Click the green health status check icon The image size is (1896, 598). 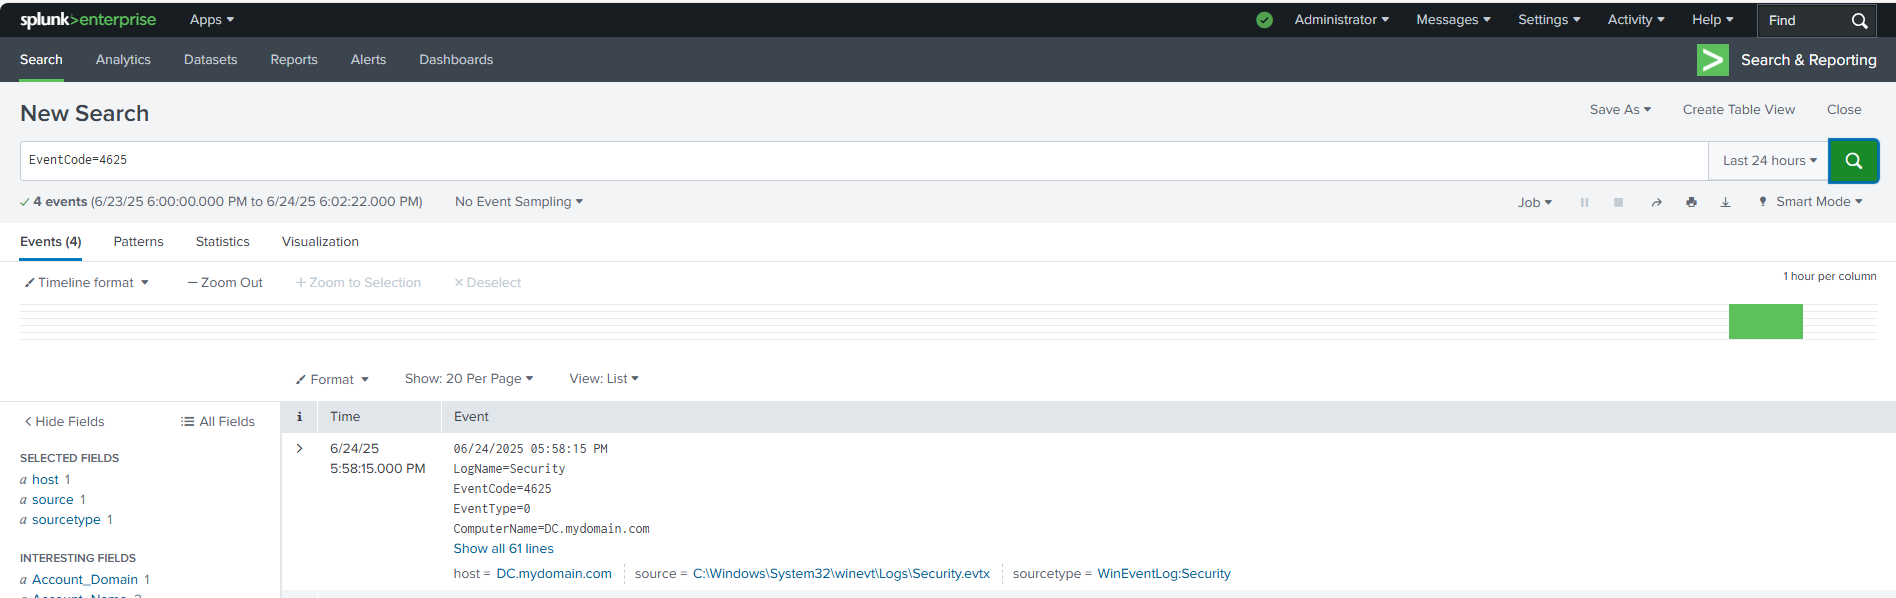click(1264, 20)
